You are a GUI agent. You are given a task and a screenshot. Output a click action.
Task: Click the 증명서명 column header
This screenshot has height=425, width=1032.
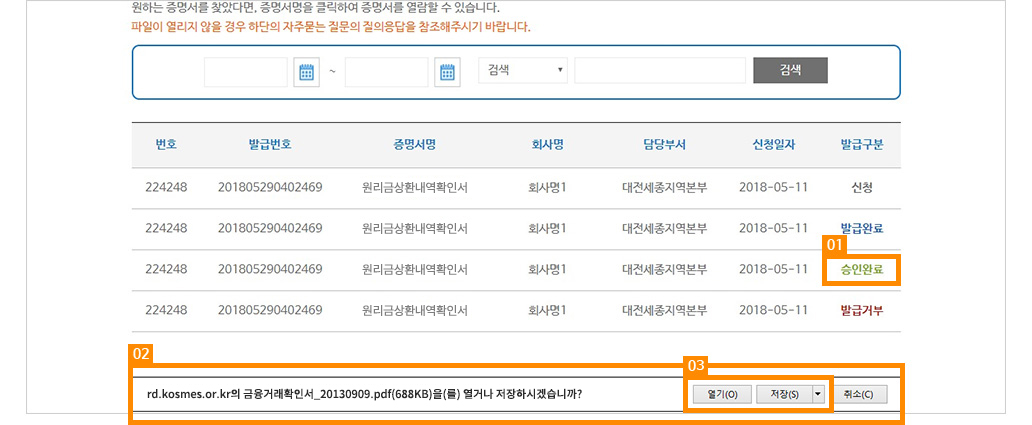416,145
